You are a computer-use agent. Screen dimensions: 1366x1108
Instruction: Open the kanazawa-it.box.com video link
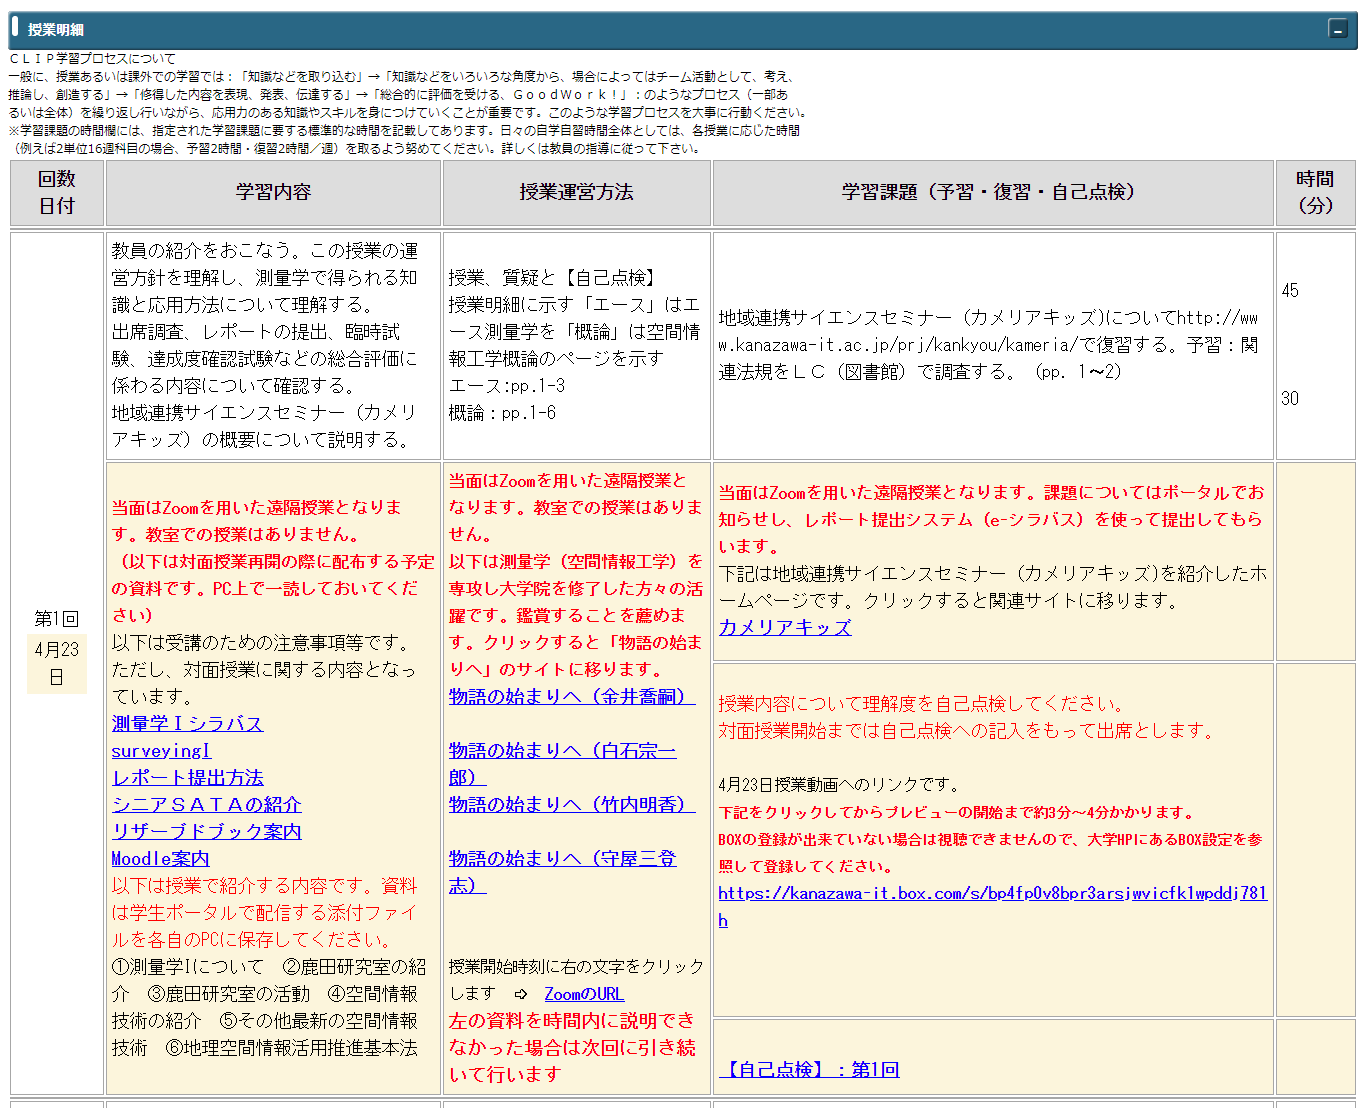(991, 893)
